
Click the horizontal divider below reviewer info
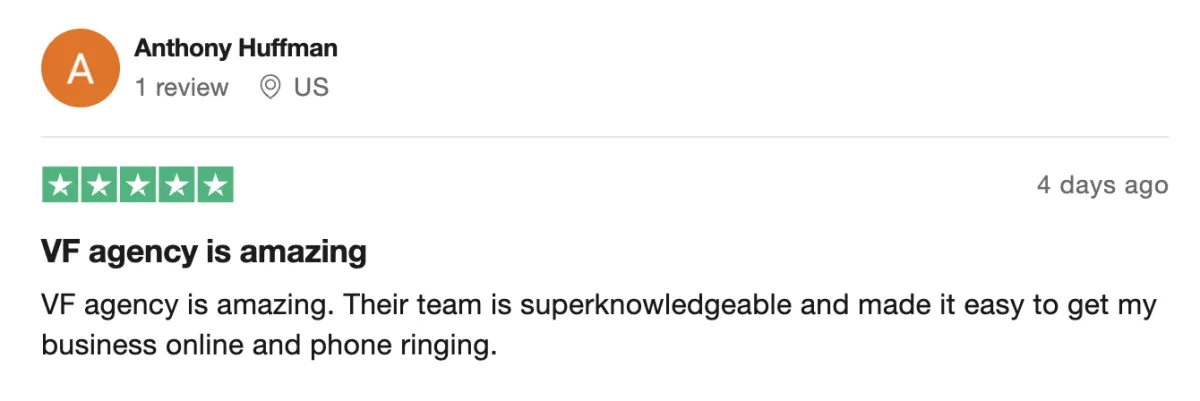coord(604,136)
